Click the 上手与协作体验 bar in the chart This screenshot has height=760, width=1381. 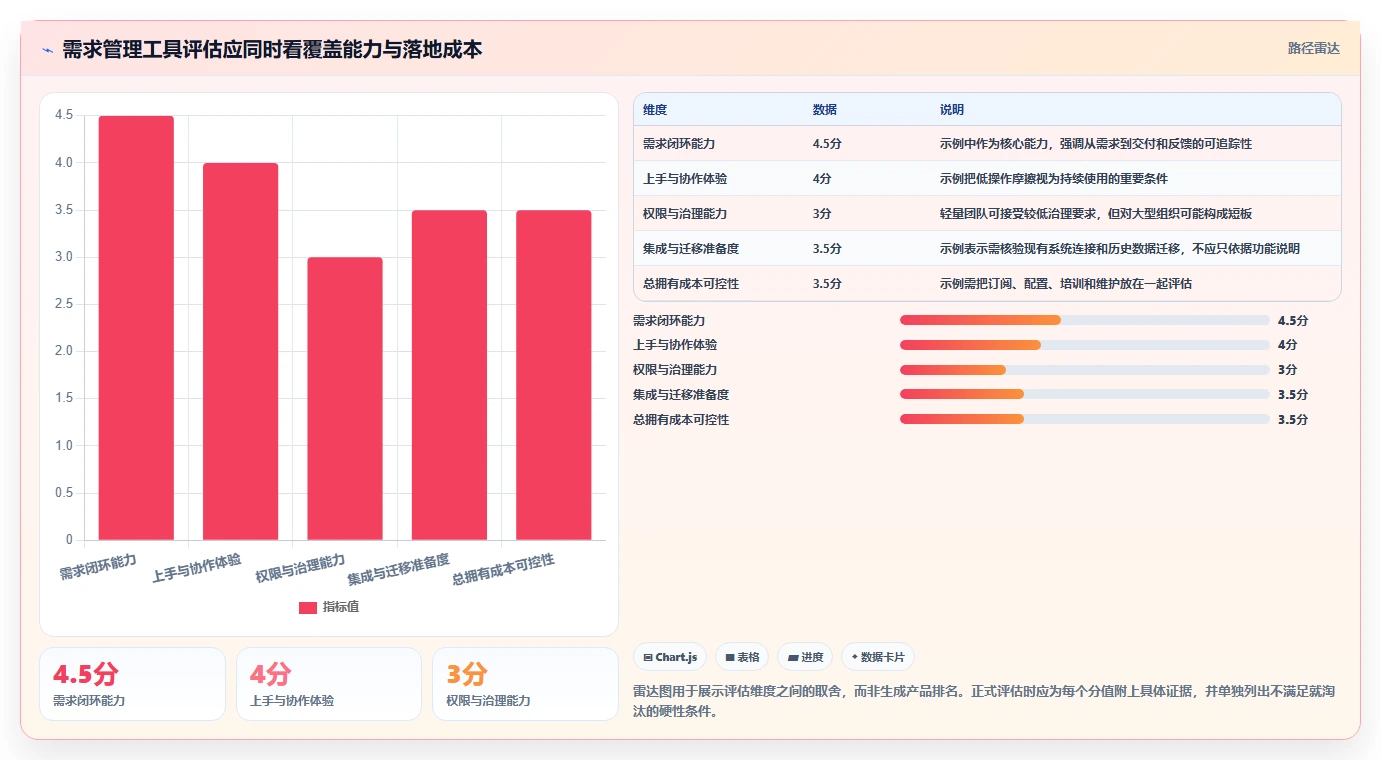(240, 351)
